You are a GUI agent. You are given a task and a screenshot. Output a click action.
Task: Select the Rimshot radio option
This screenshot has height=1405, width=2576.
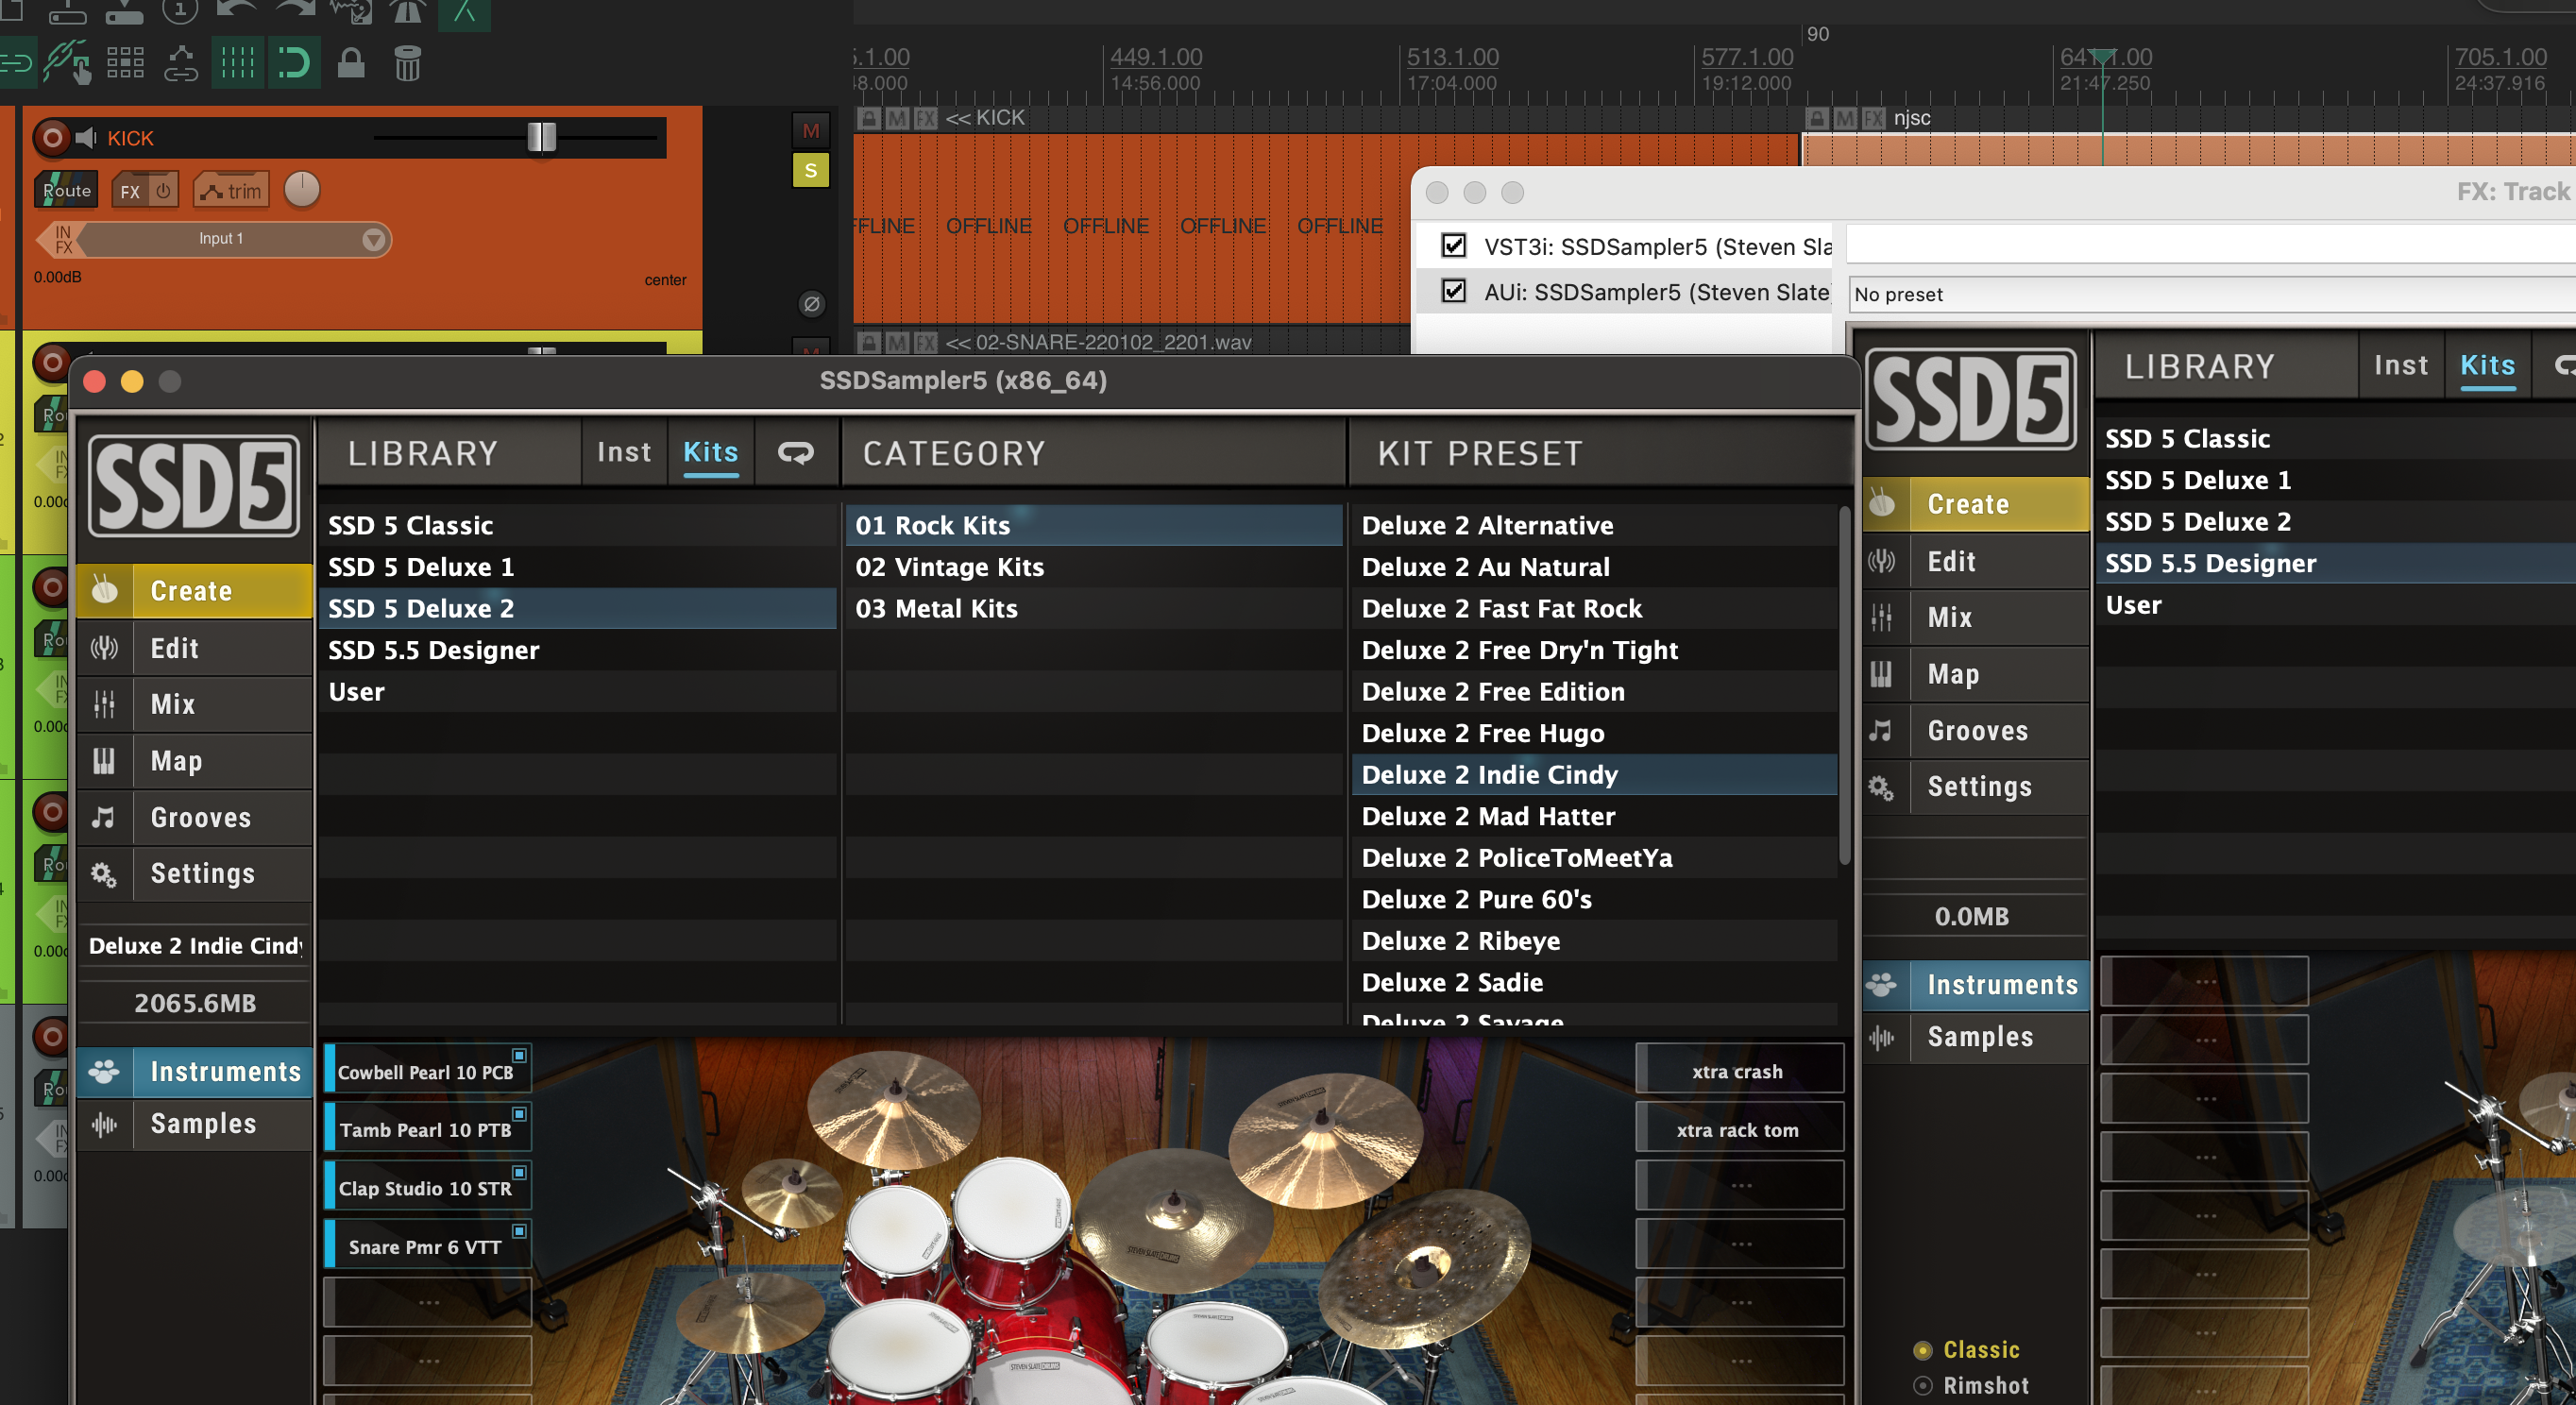(1922, 1386)
